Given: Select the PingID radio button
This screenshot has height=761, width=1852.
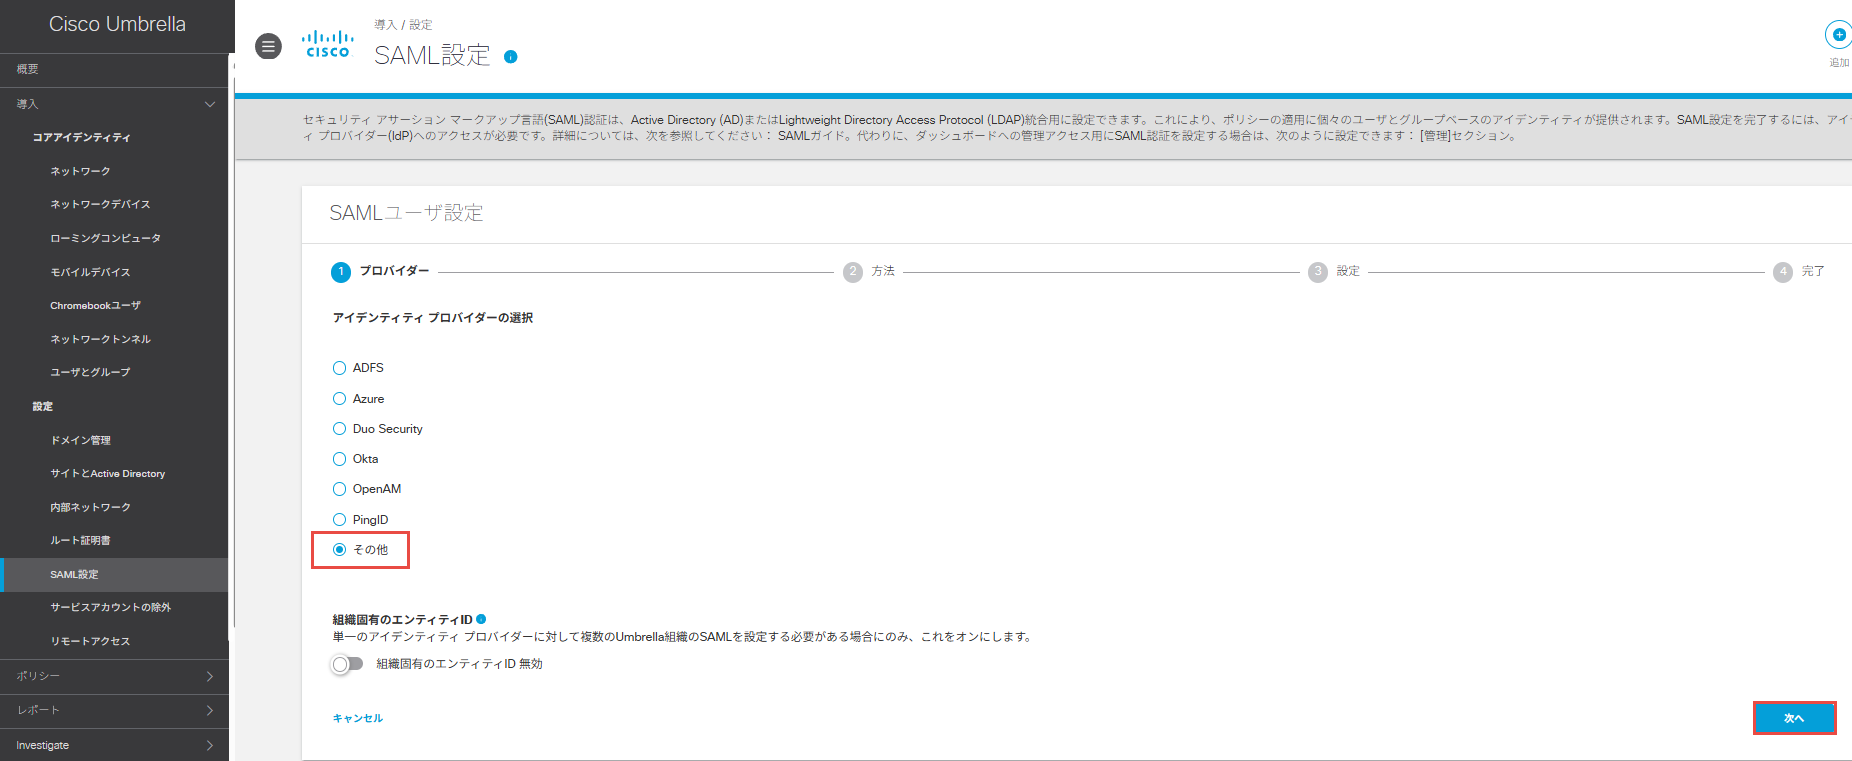Looking at the screenshot, I should coord(339,519).
